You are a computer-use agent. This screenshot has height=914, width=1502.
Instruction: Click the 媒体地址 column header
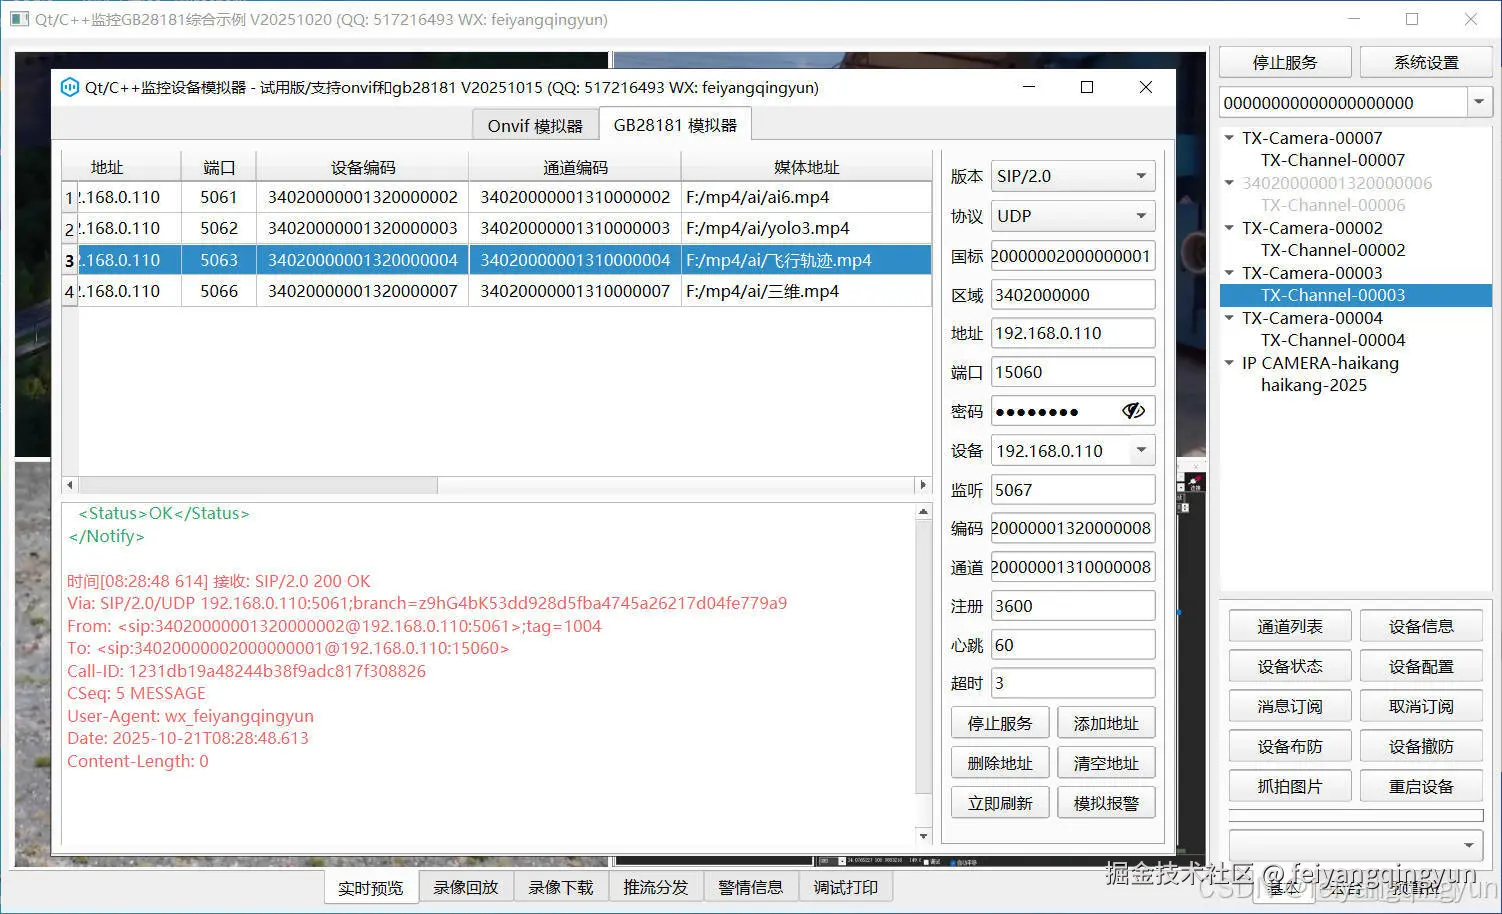(x=806, y=167)
